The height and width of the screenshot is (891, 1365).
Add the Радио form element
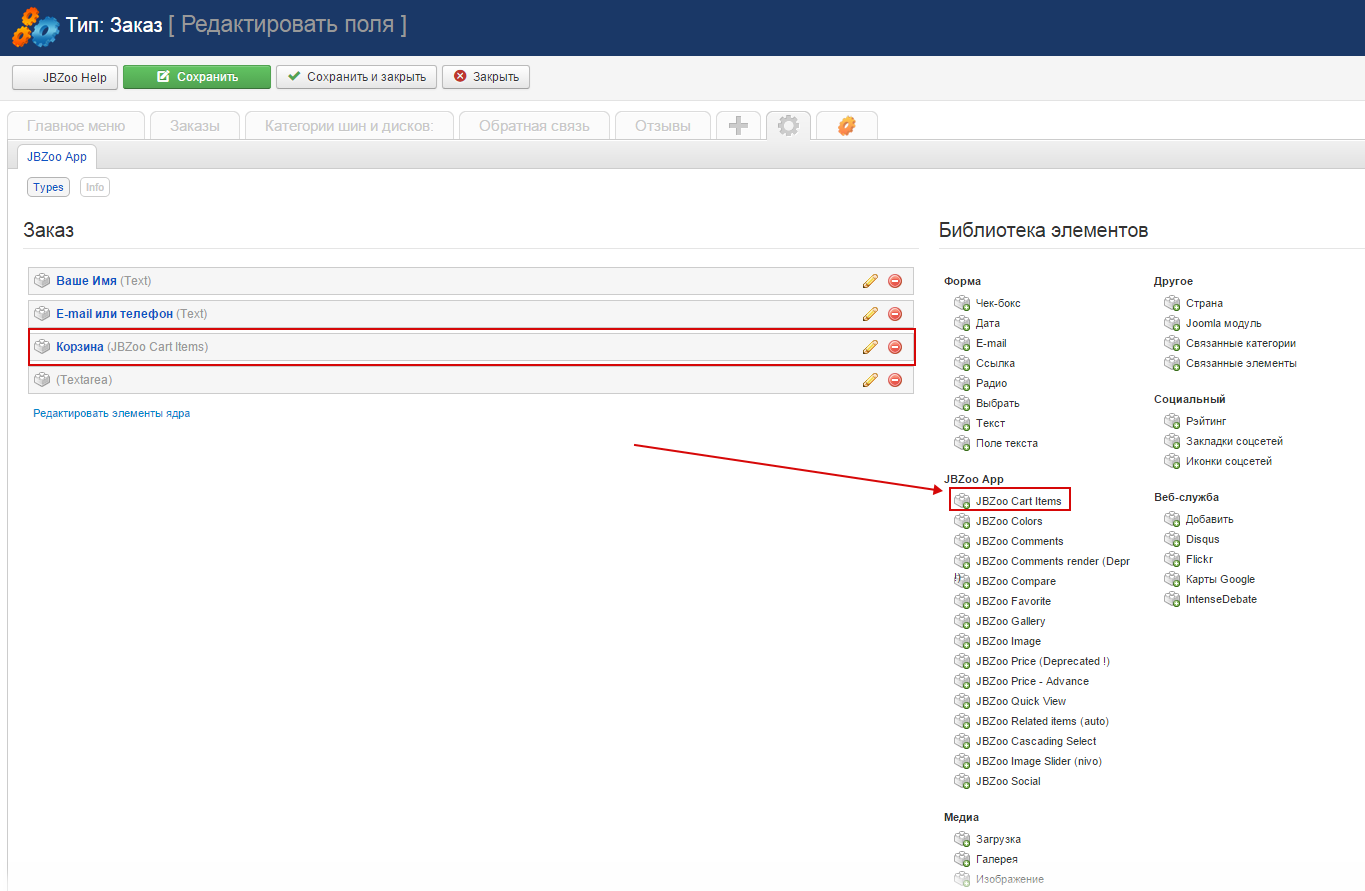991,383
